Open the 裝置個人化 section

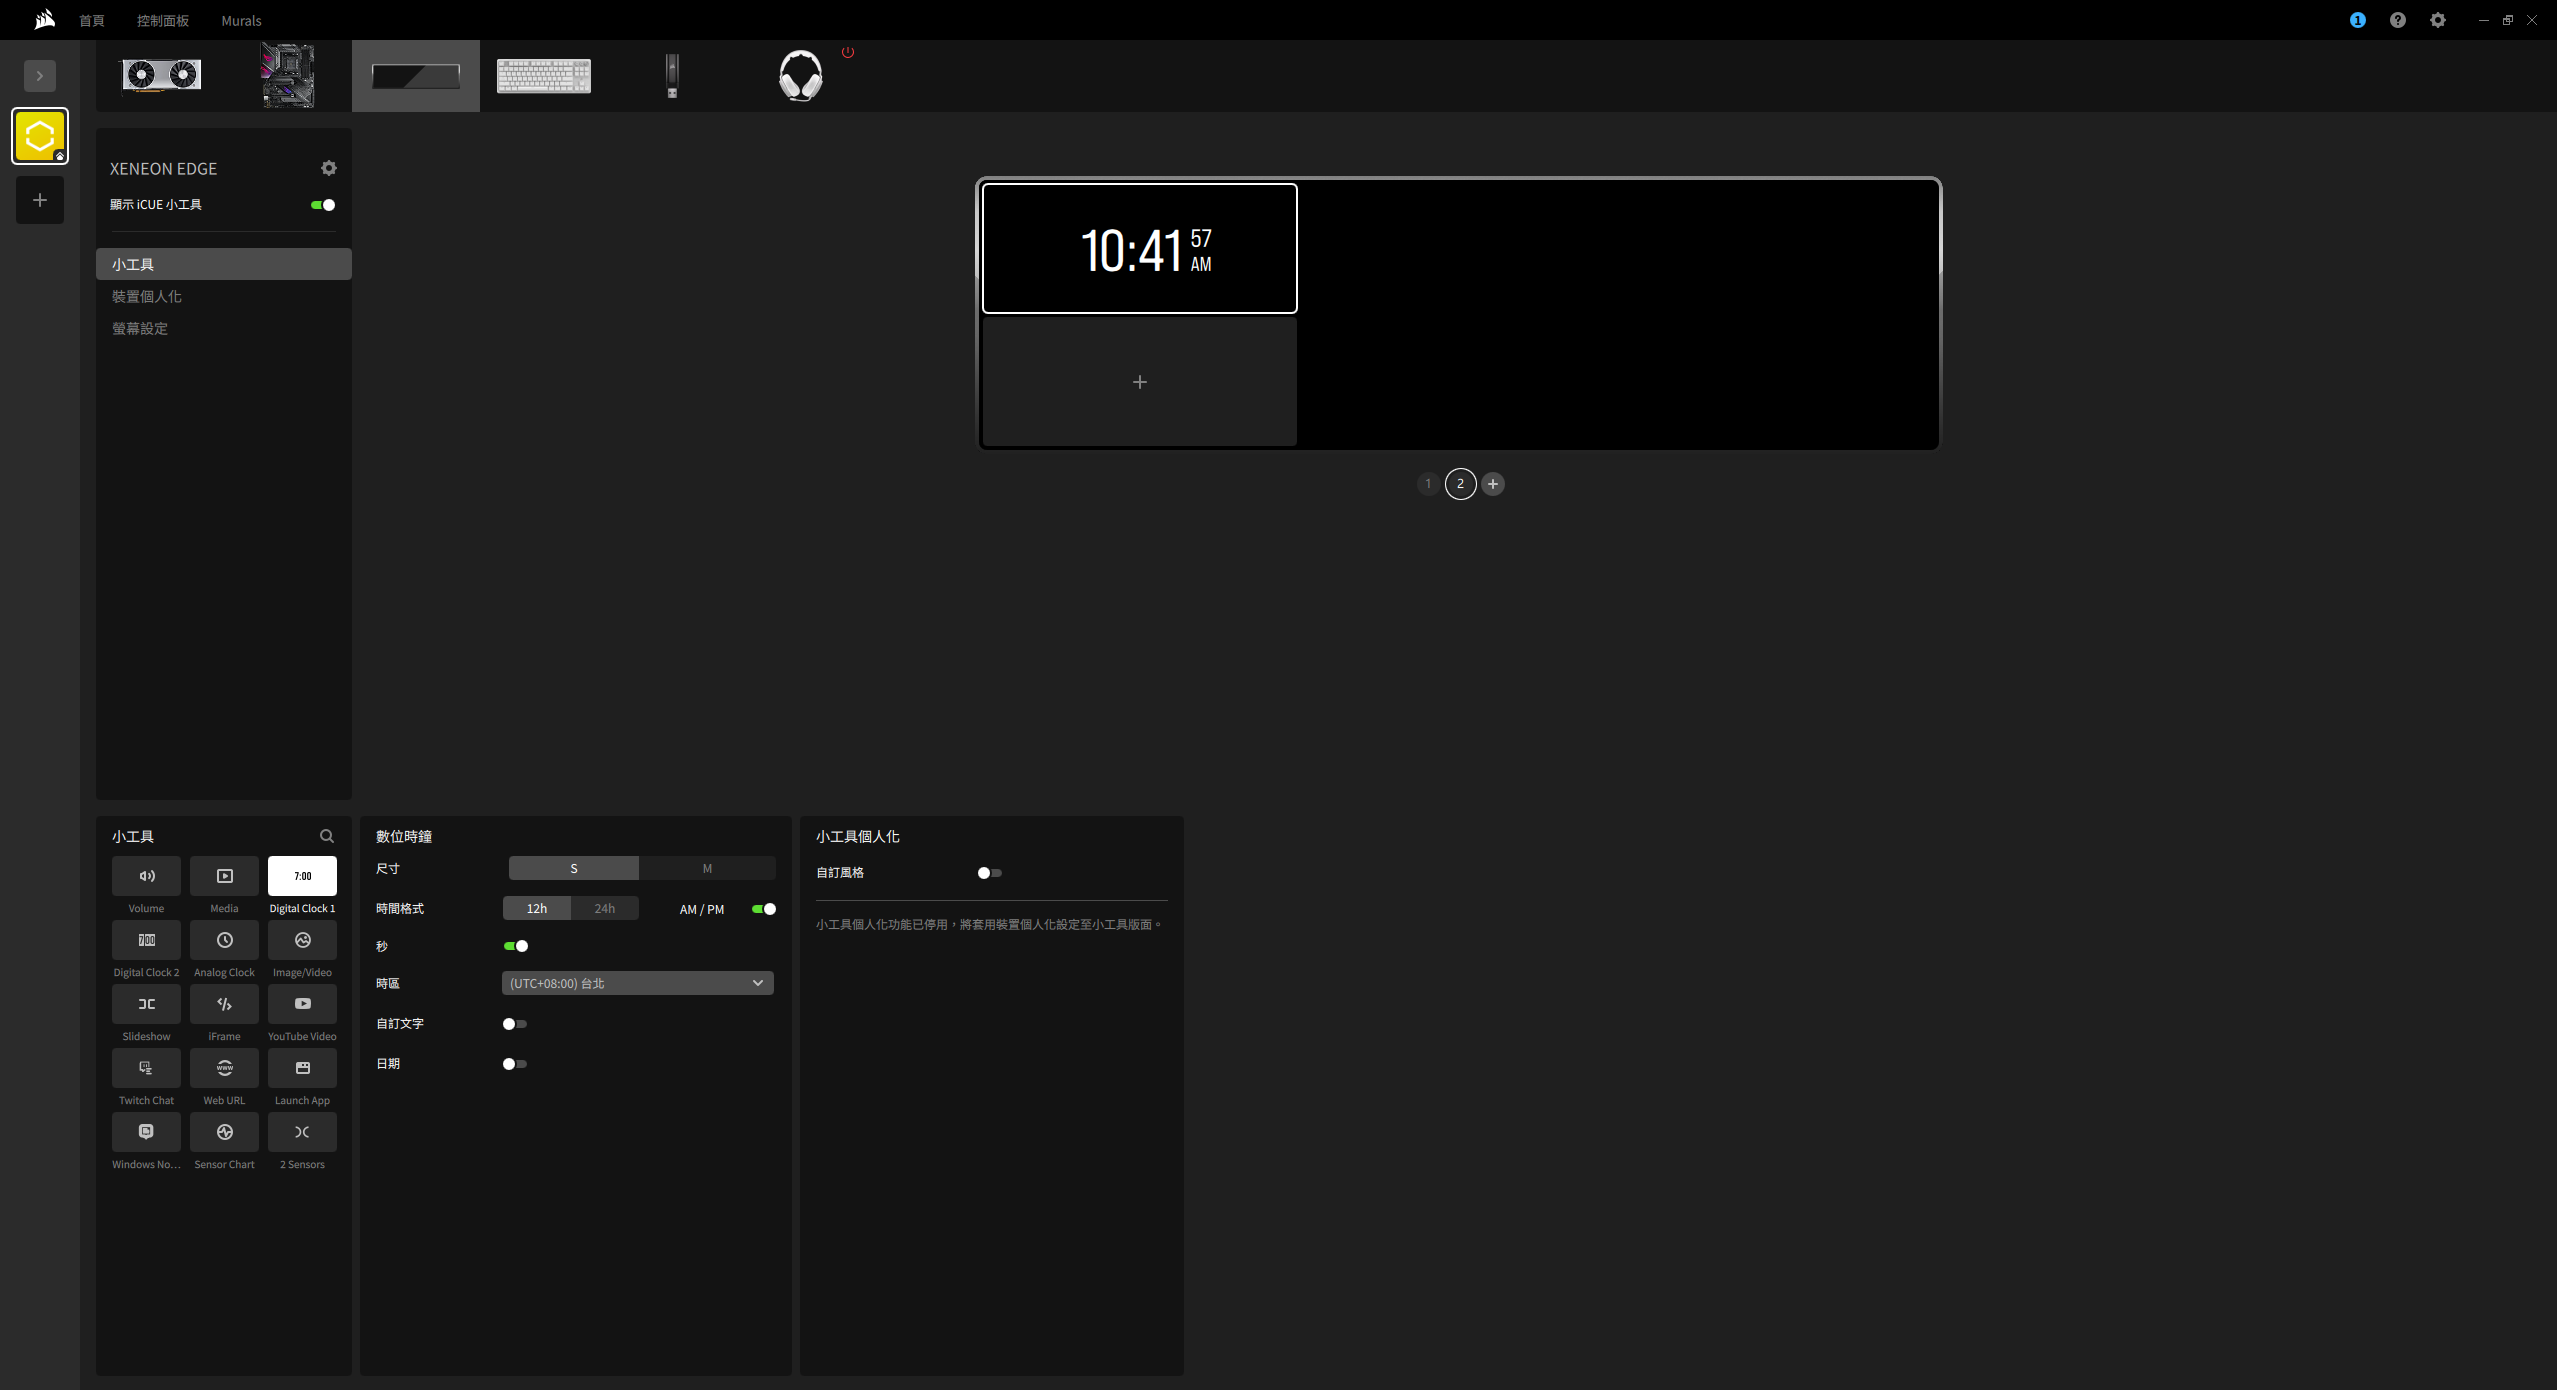(147, 296)
